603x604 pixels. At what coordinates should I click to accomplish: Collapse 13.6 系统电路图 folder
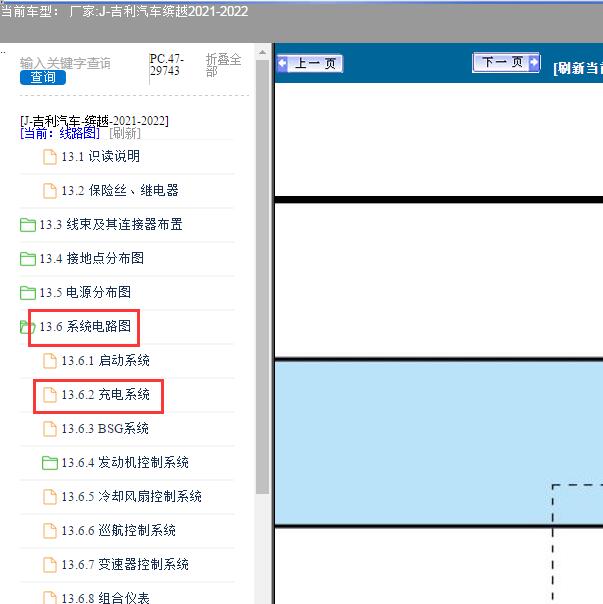point(85,326)
